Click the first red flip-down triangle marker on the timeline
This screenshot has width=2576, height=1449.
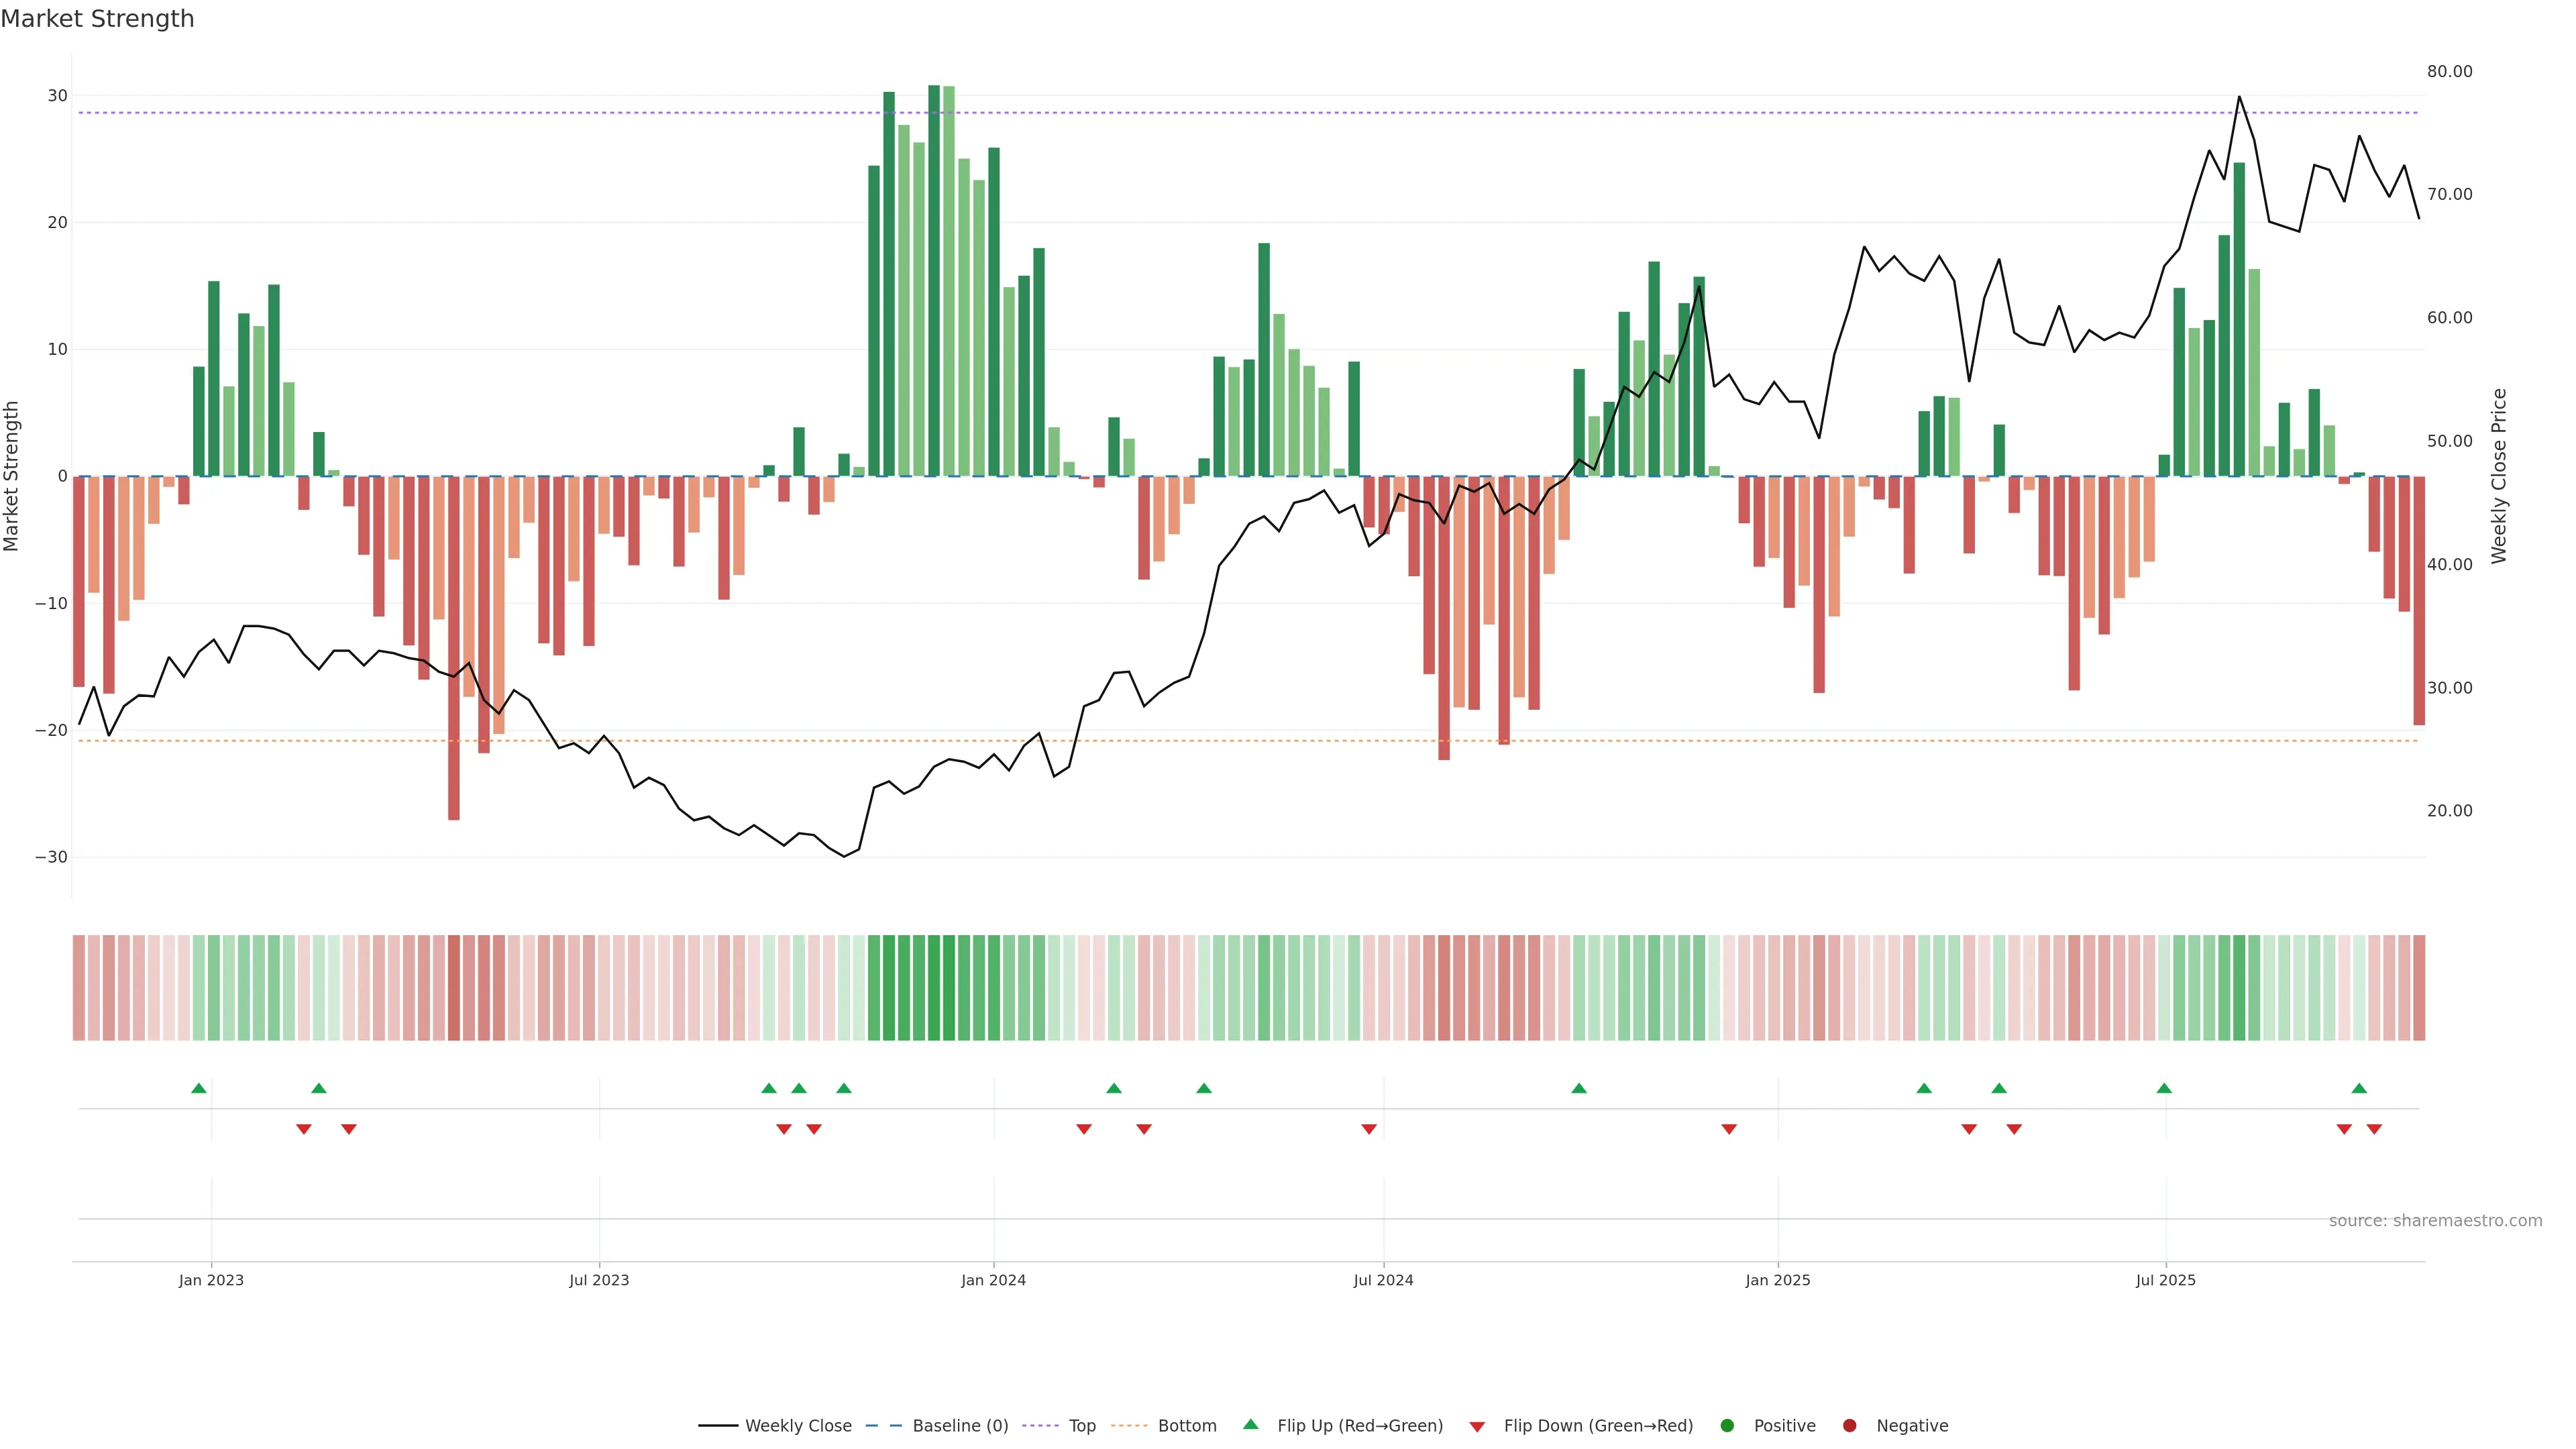point(304,1129)
